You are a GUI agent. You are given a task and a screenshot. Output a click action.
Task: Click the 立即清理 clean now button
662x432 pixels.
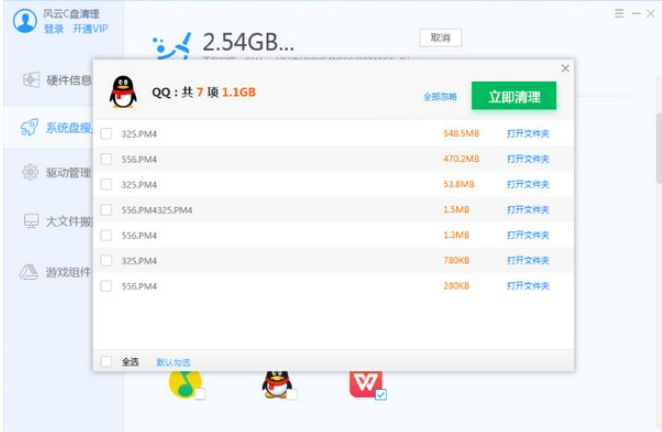514,96
